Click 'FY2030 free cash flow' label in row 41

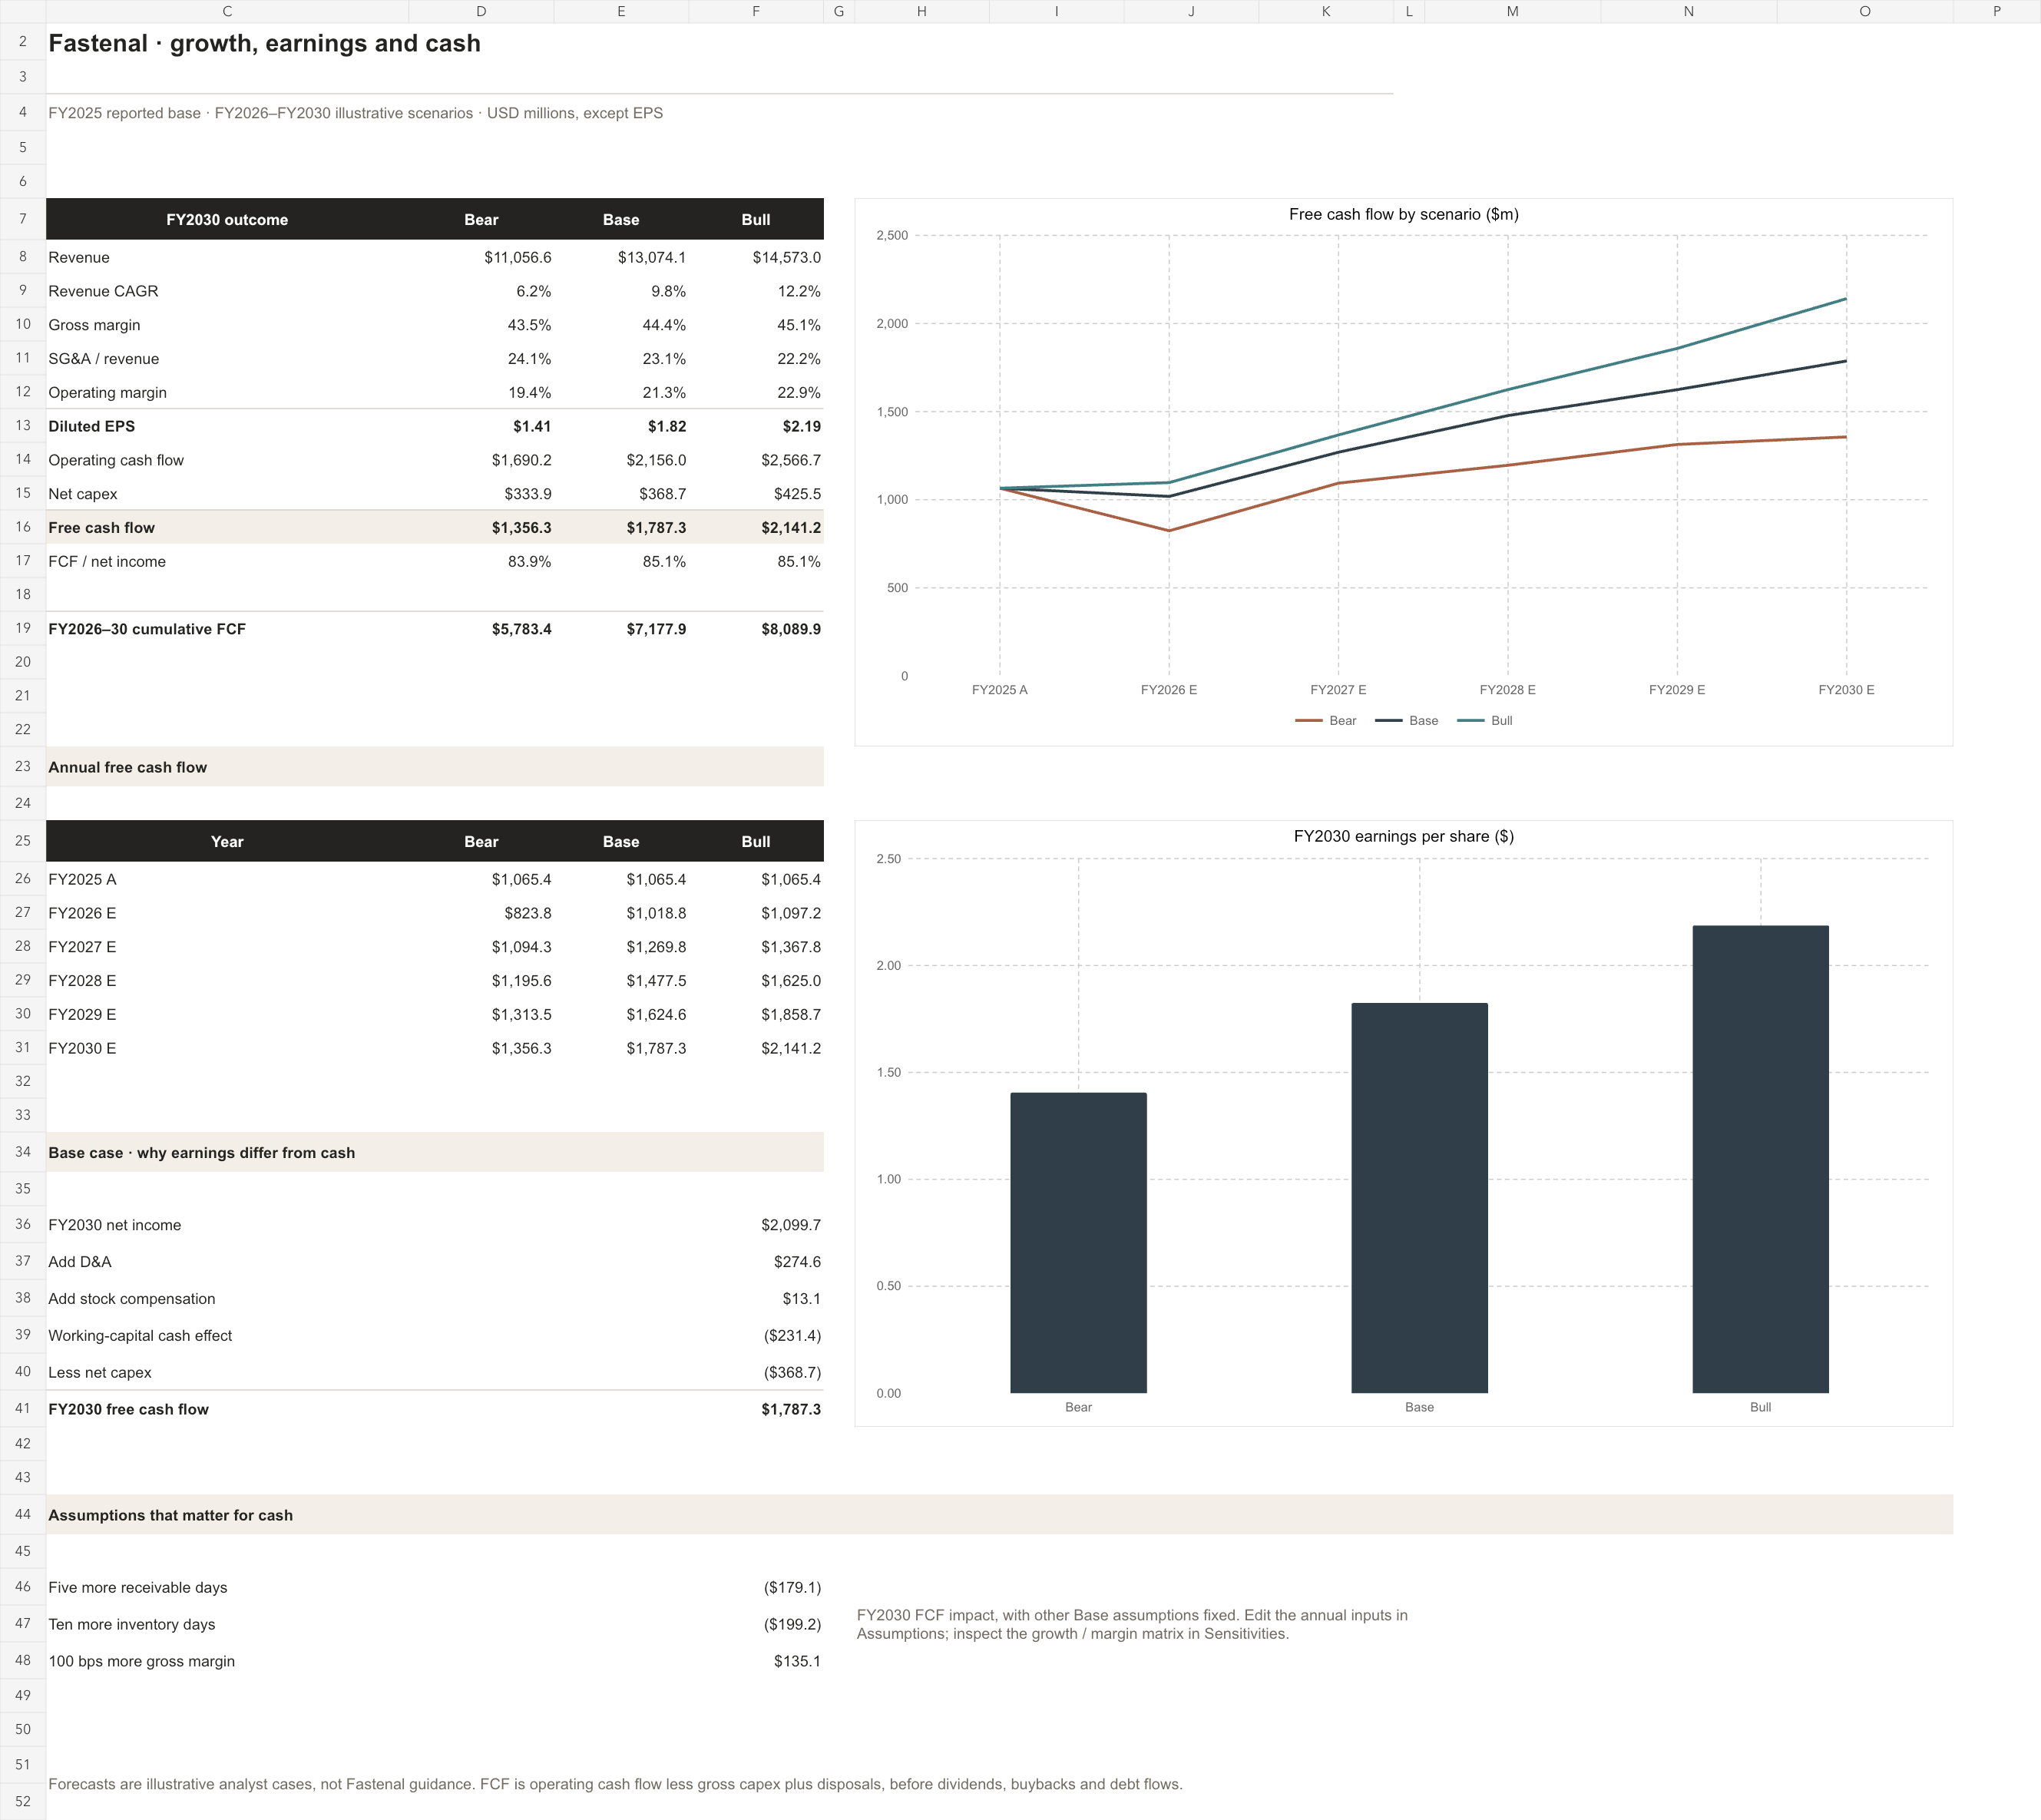pos(129,1409)
